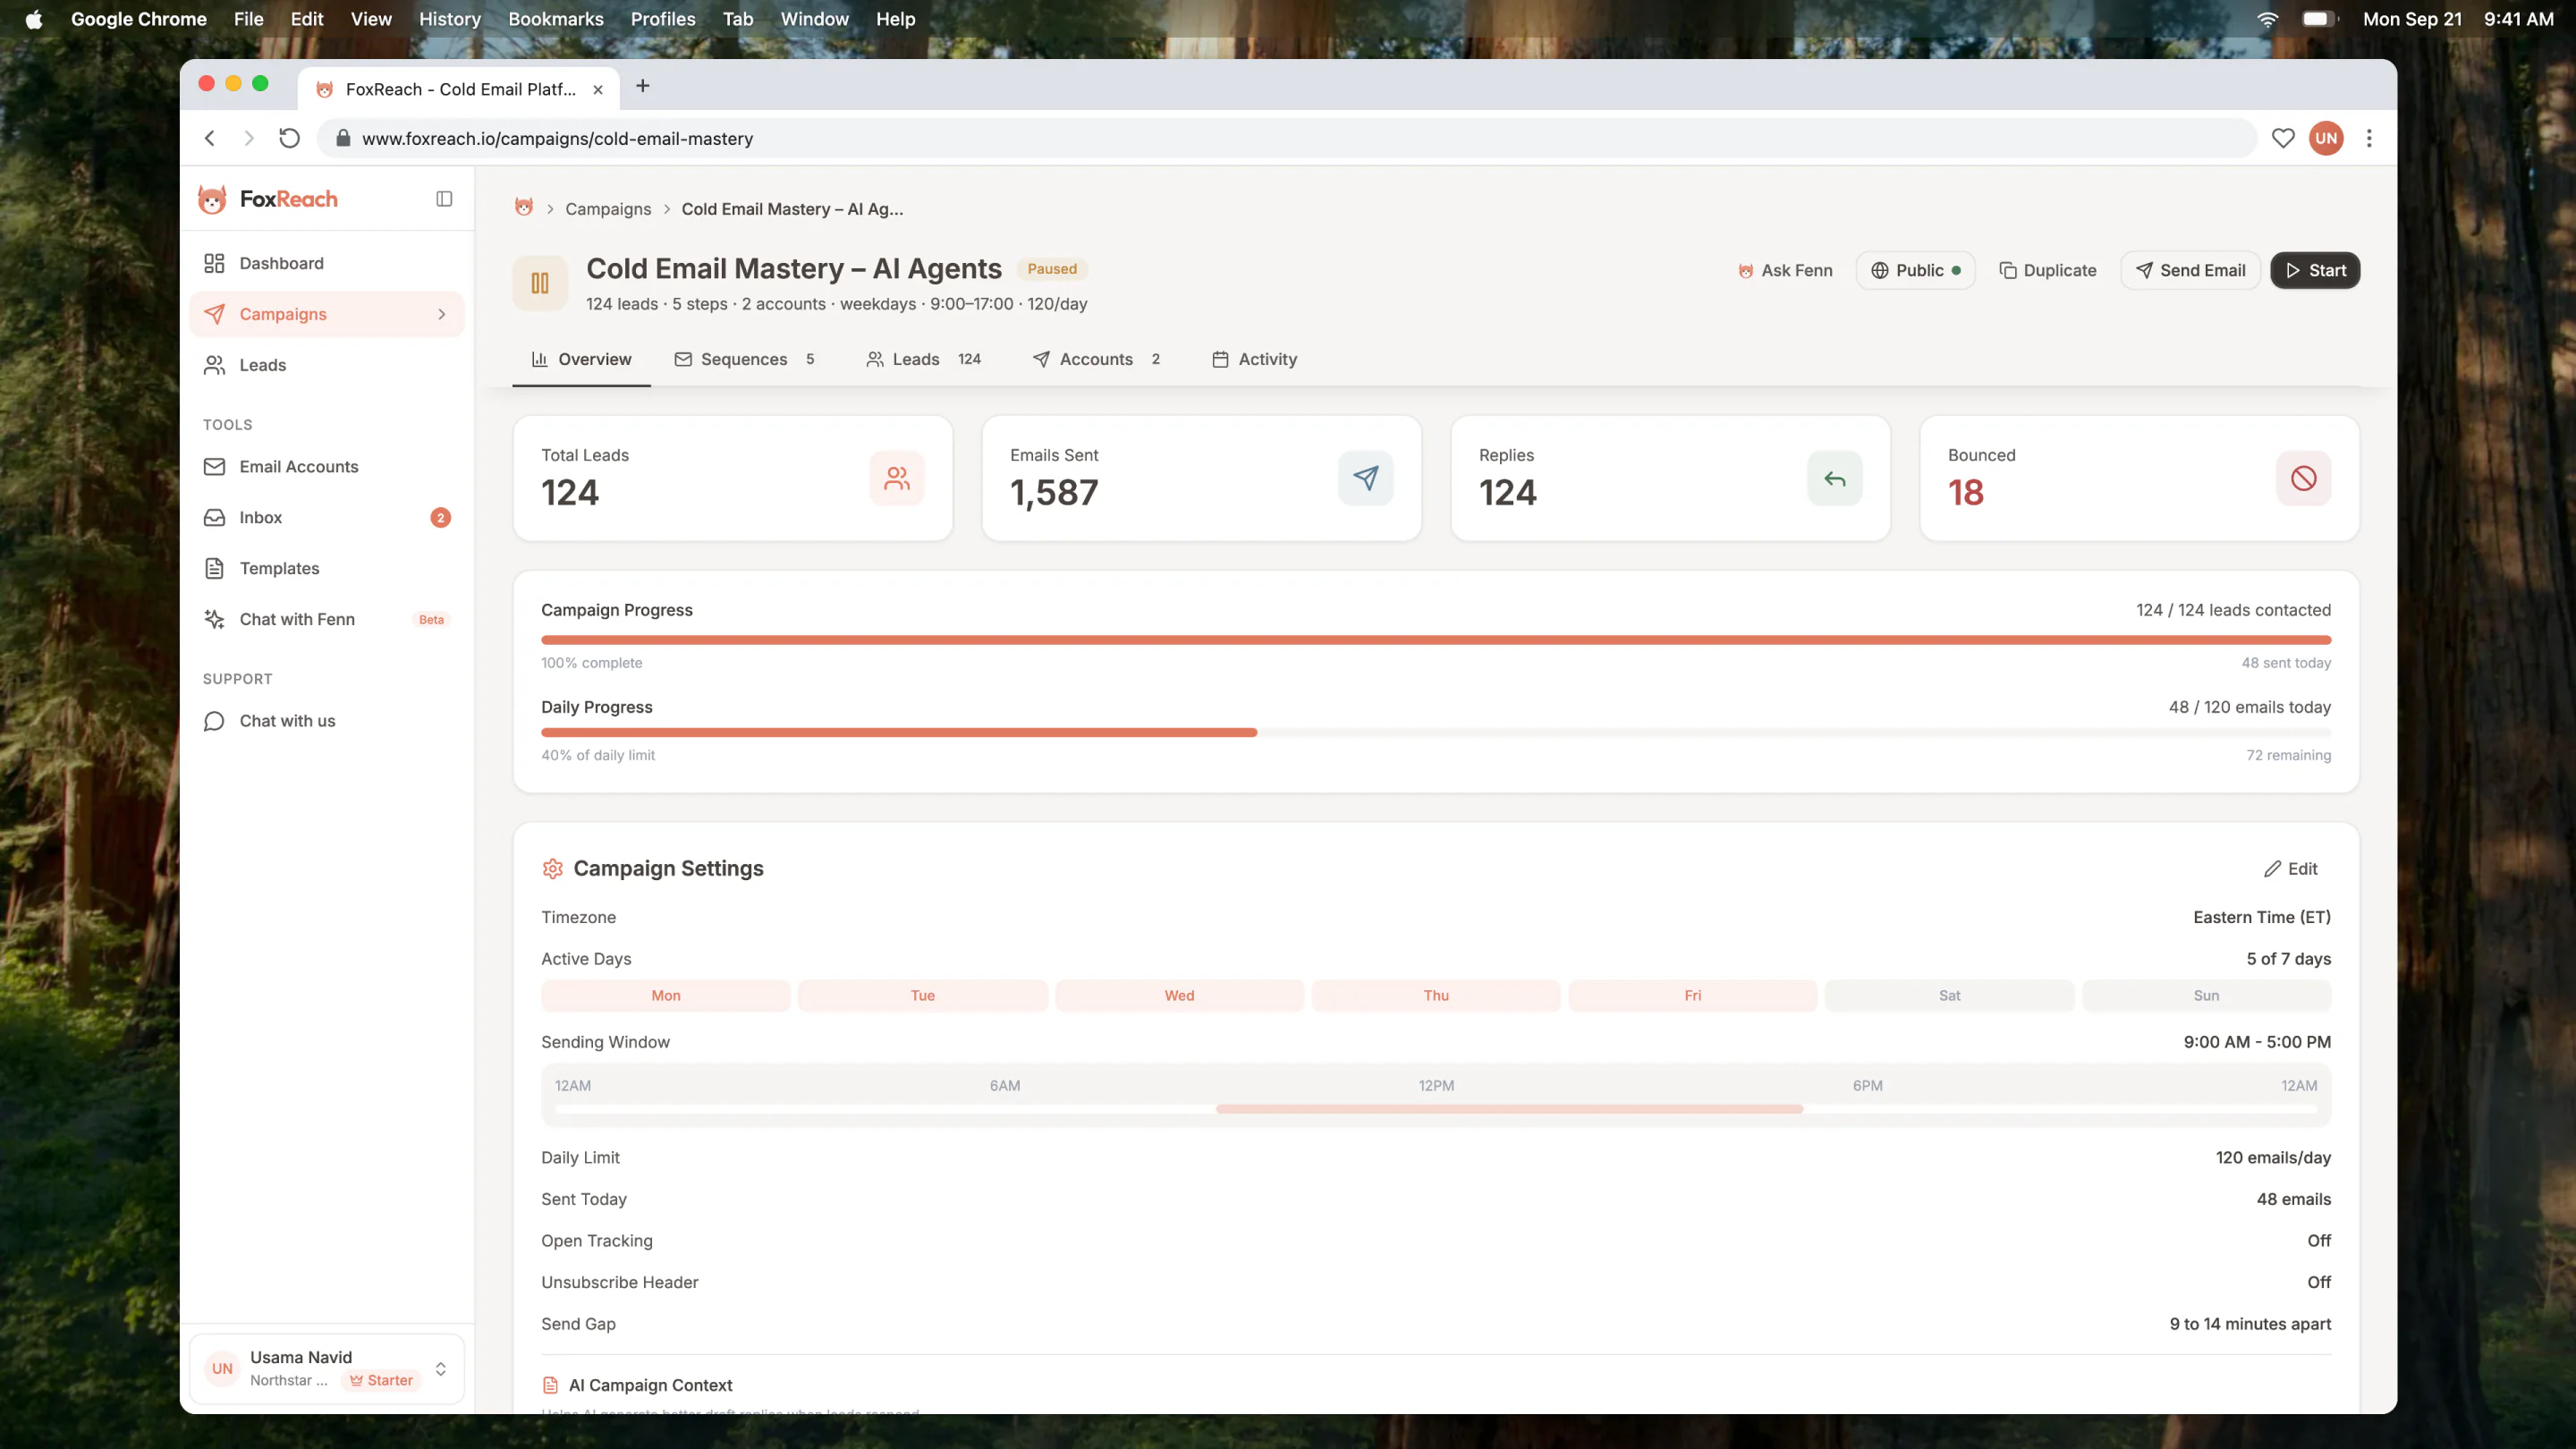The width and height of the screenshot is (2576, 1449).
Task: Open the Profiles menu
Action: (x=663, y=19)
